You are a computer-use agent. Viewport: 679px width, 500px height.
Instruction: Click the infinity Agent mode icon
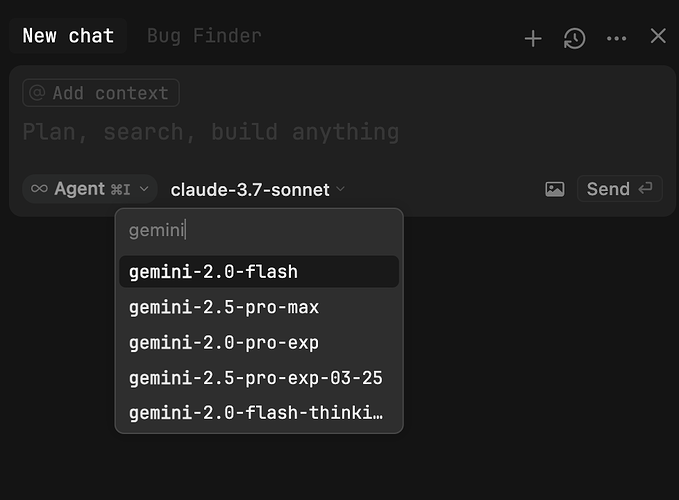[39, 189]
